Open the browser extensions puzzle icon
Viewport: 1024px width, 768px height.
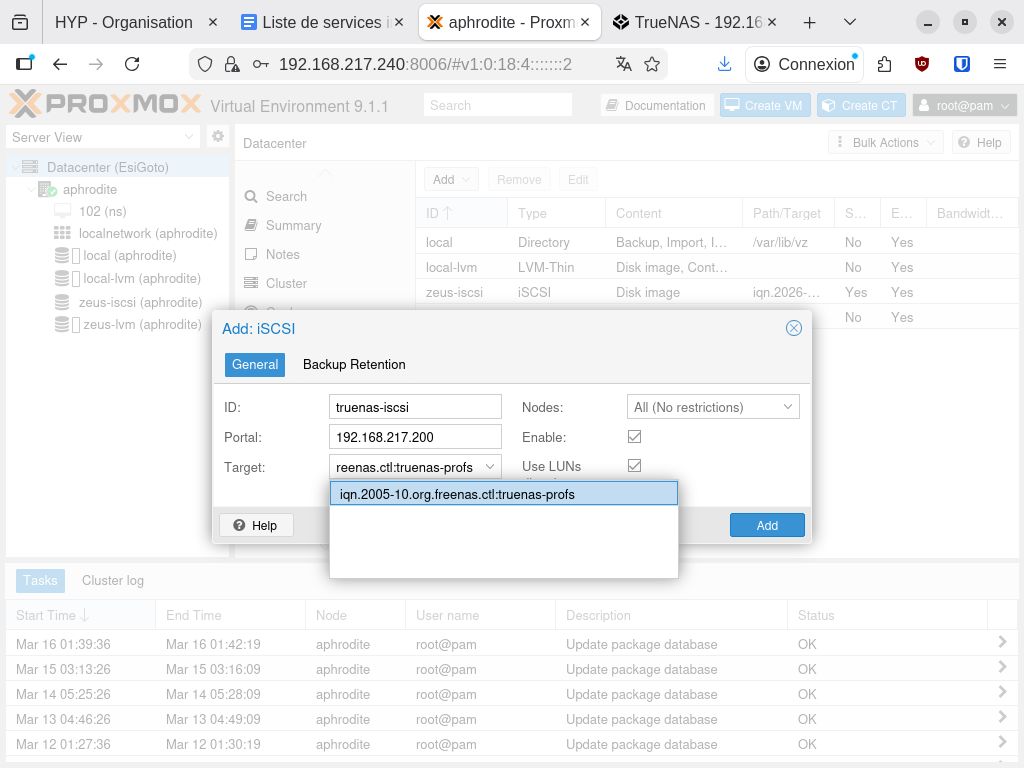coord(884,64)
